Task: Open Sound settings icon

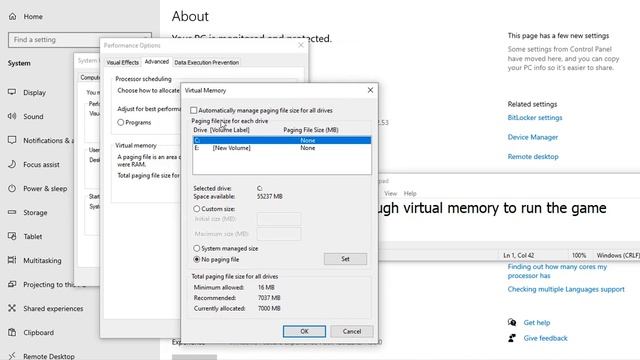Action: pos(12,116)
